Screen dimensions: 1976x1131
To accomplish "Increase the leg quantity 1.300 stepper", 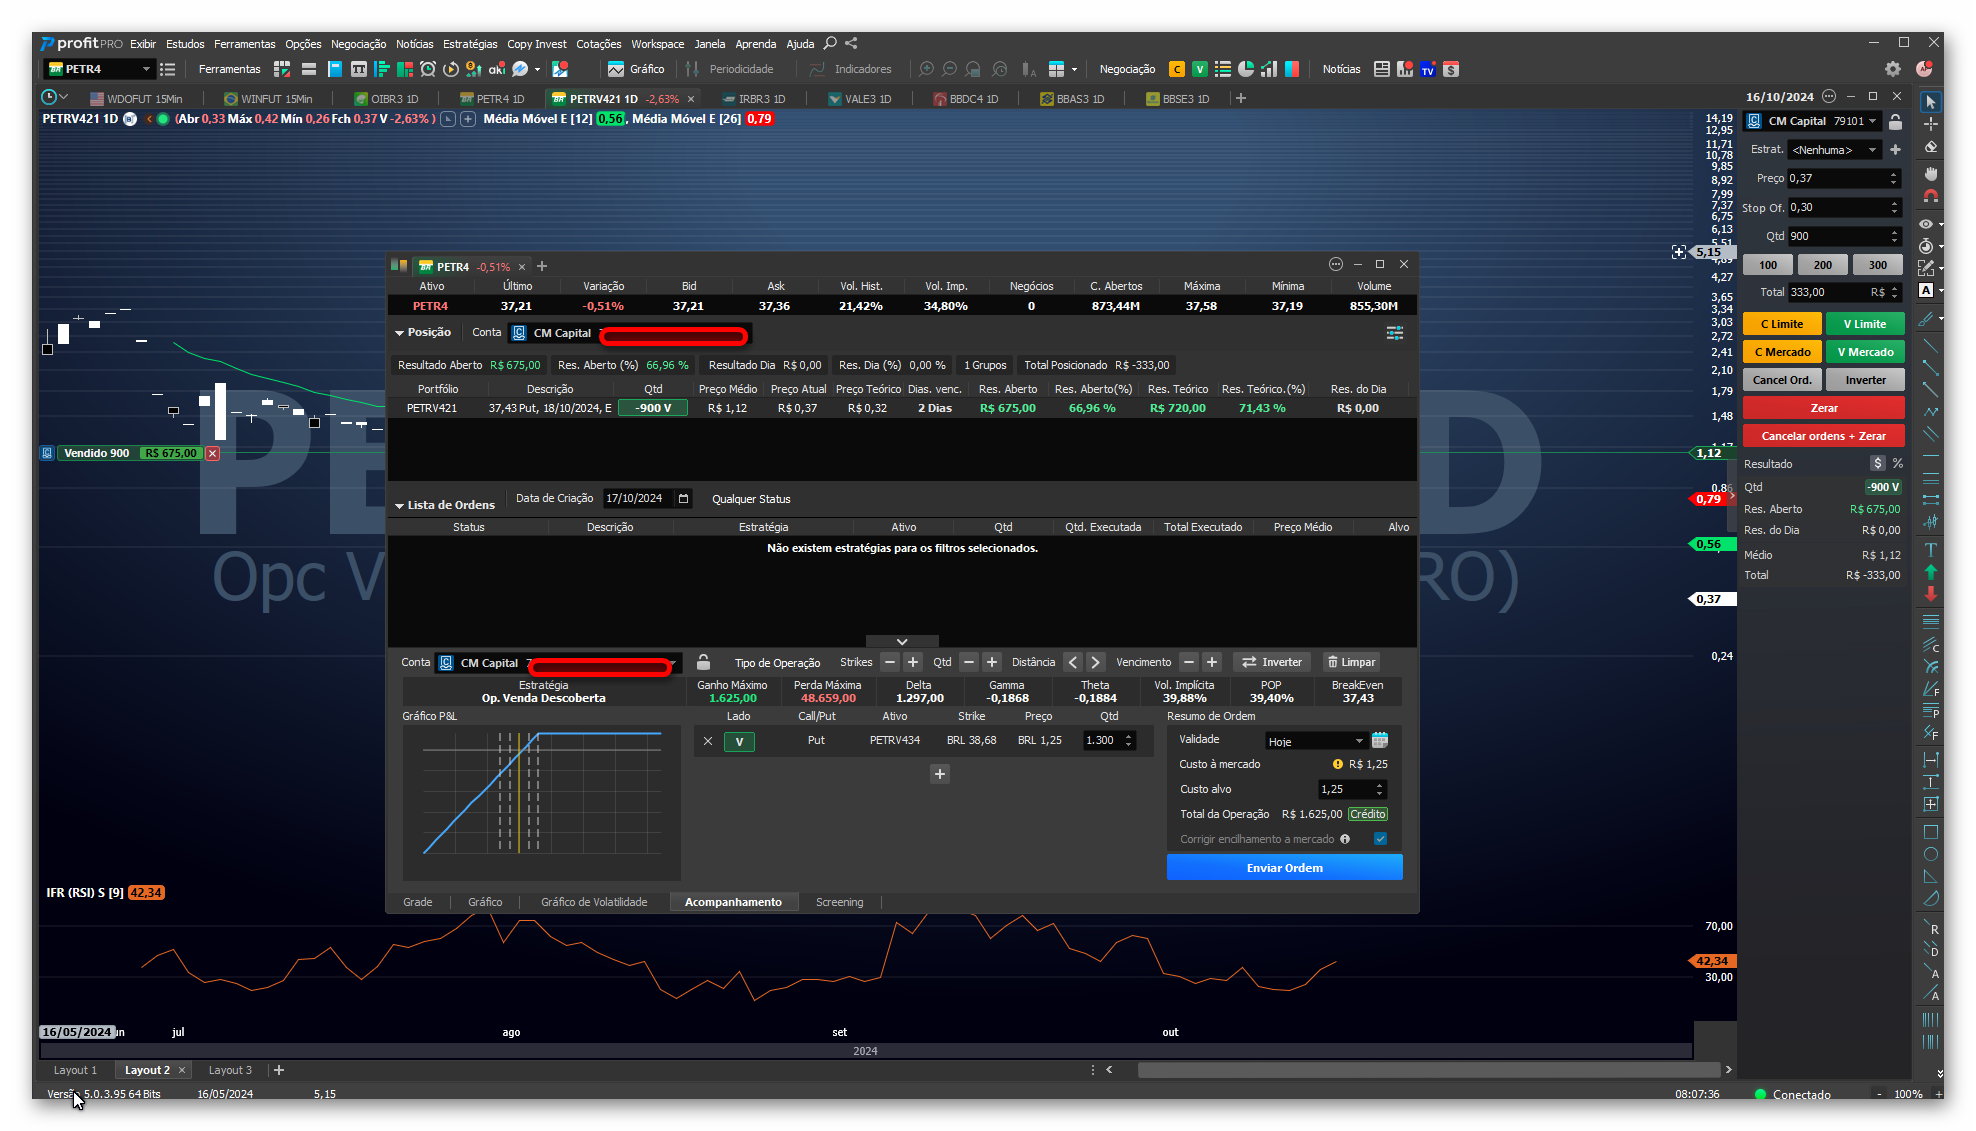I will pos(1129,737).
